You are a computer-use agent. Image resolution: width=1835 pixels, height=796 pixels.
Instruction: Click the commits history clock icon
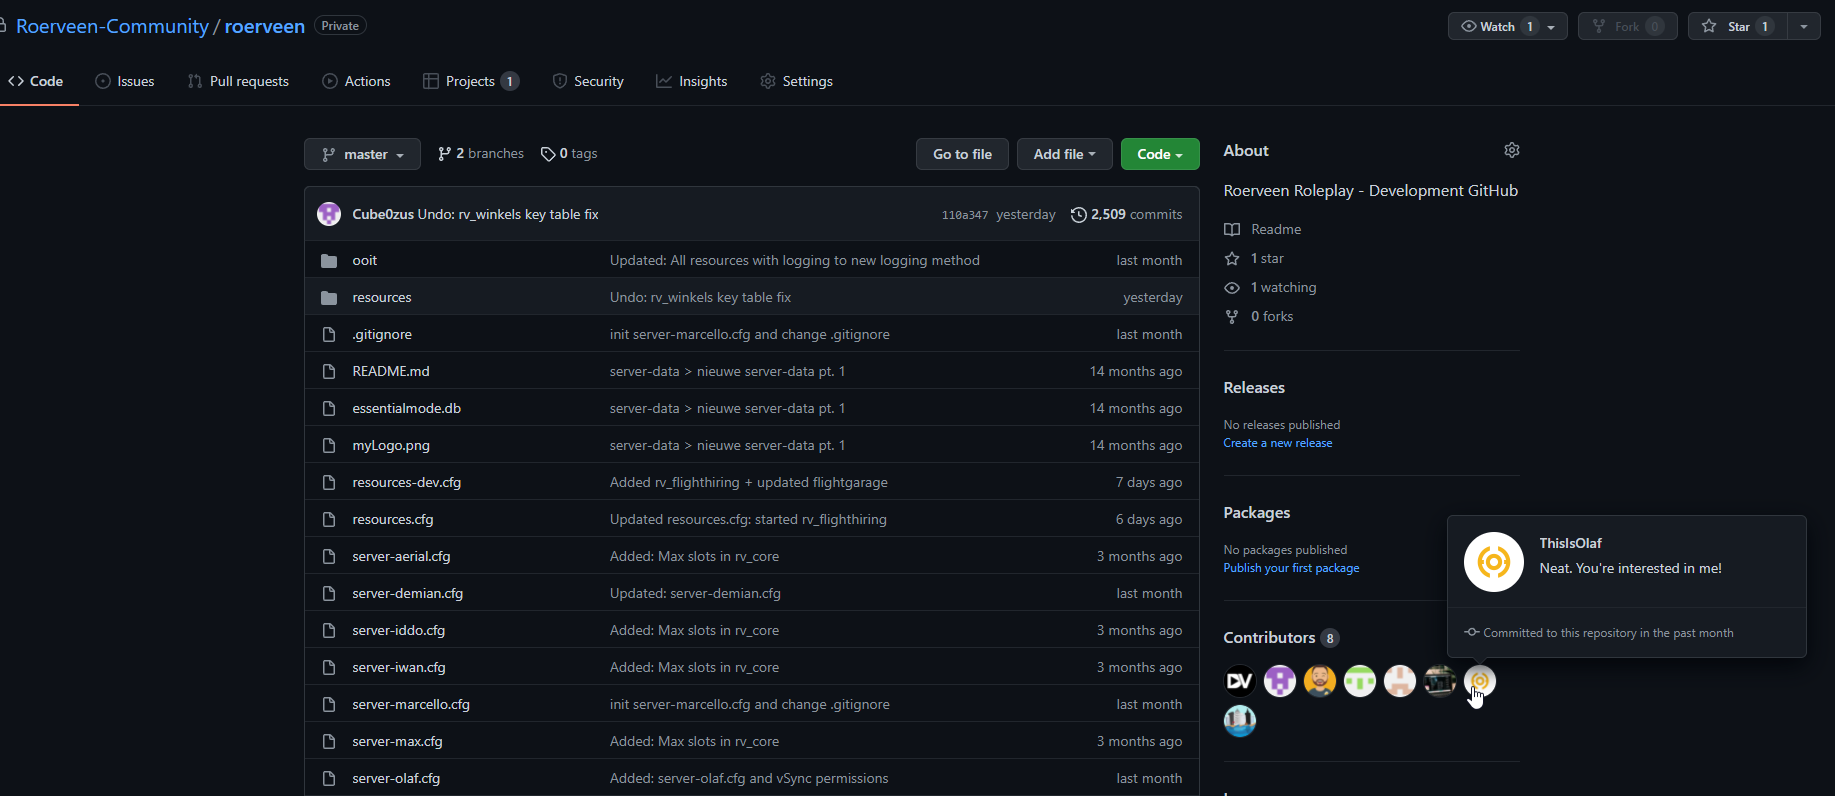point(1078,215)
